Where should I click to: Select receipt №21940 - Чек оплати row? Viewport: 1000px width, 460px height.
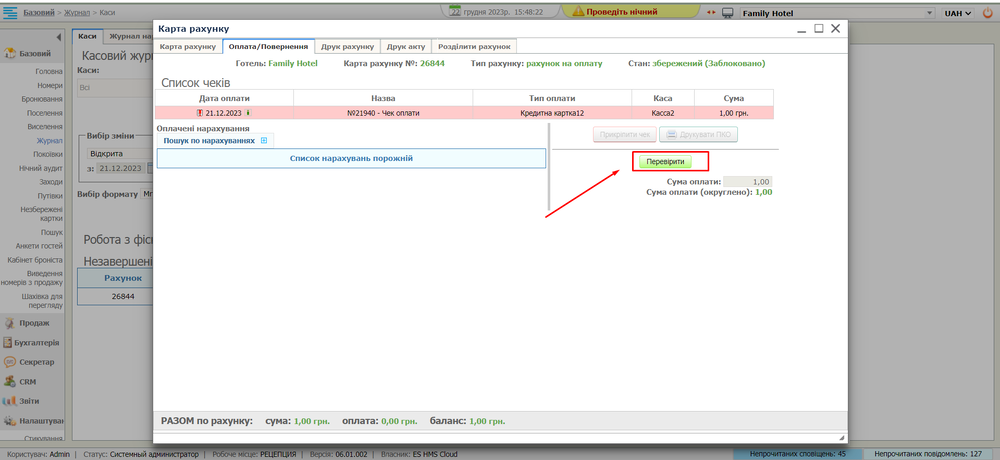pos(383,113)
